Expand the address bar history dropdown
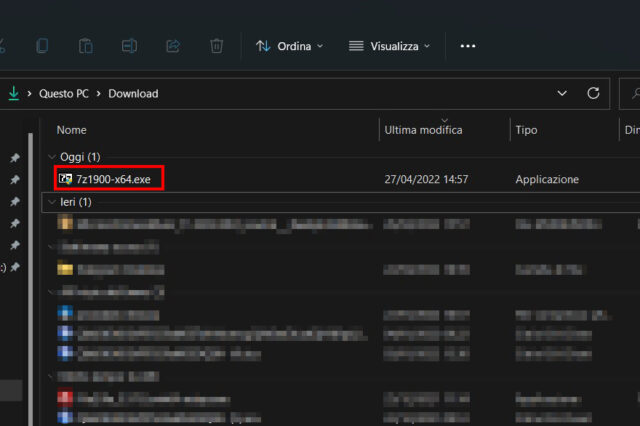Viewport: 640px width, 426px height. point(562,93)
